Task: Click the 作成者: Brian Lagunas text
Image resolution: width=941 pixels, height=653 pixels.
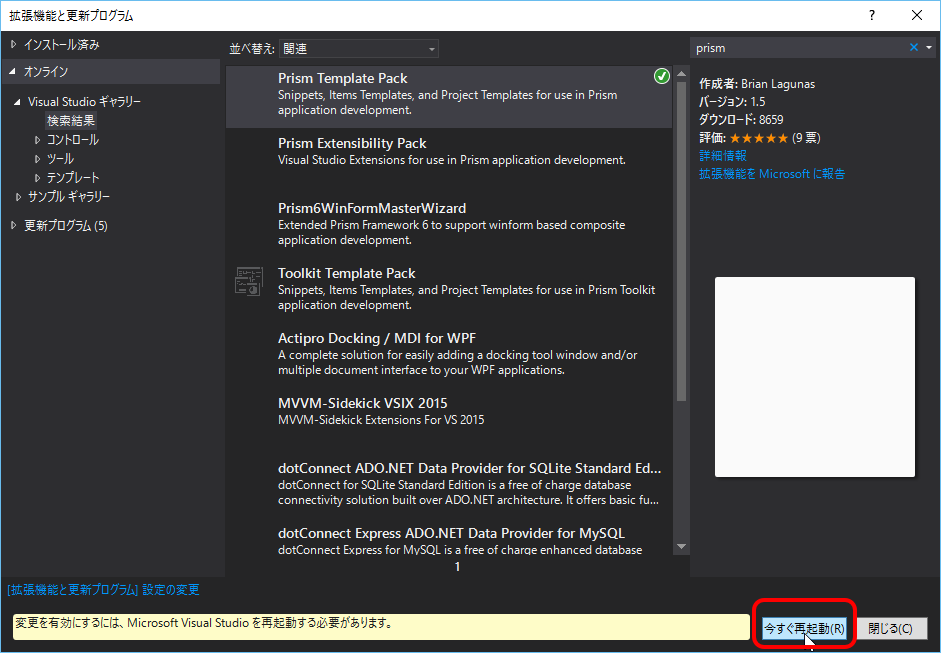Action: click(x=757, y=84)
